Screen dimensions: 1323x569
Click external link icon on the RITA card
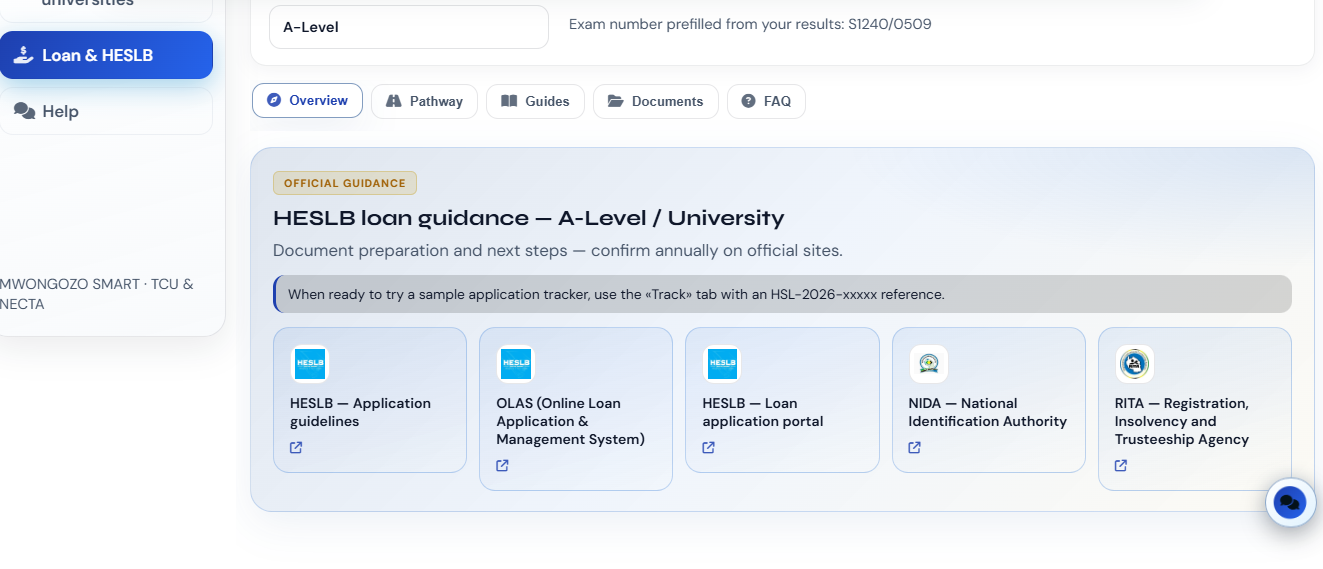1121,465
